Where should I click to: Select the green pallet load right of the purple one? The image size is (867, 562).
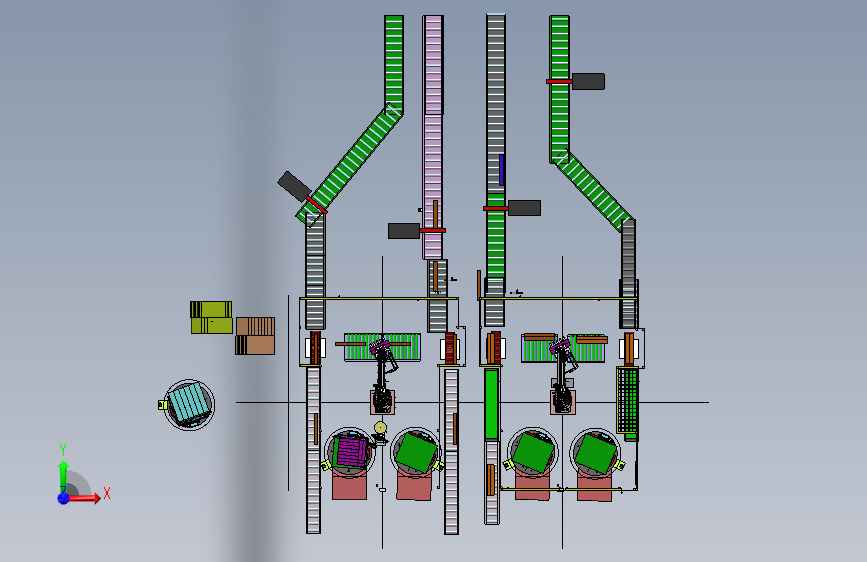point(417,452)
